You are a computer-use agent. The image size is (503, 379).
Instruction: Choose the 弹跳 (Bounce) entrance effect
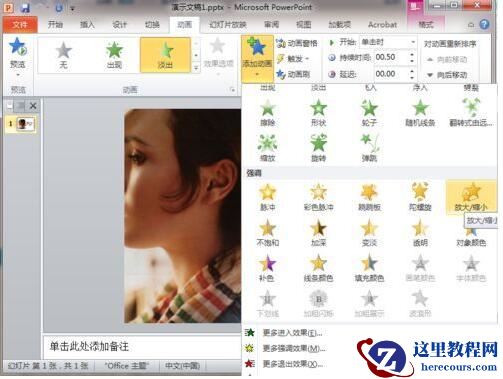369,148
